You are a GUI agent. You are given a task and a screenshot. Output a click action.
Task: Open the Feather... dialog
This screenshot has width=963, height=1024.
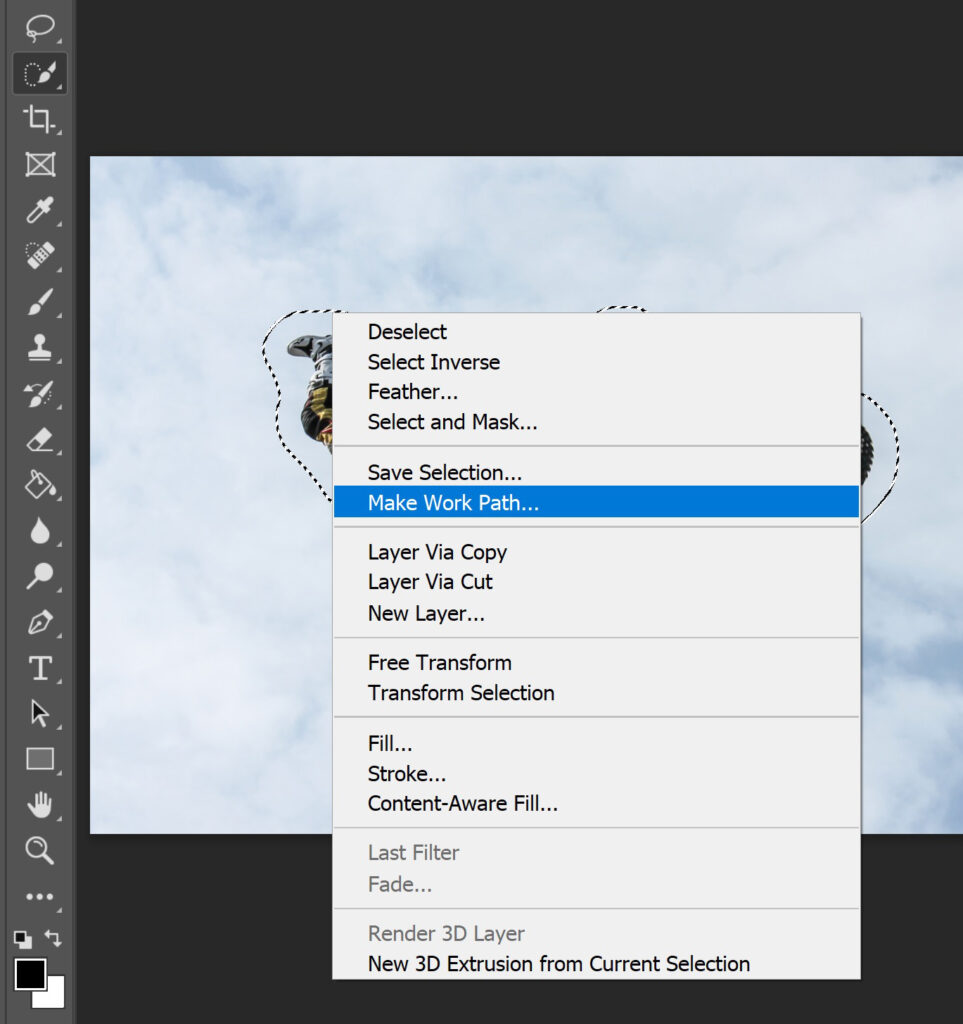tap(596, 392)
